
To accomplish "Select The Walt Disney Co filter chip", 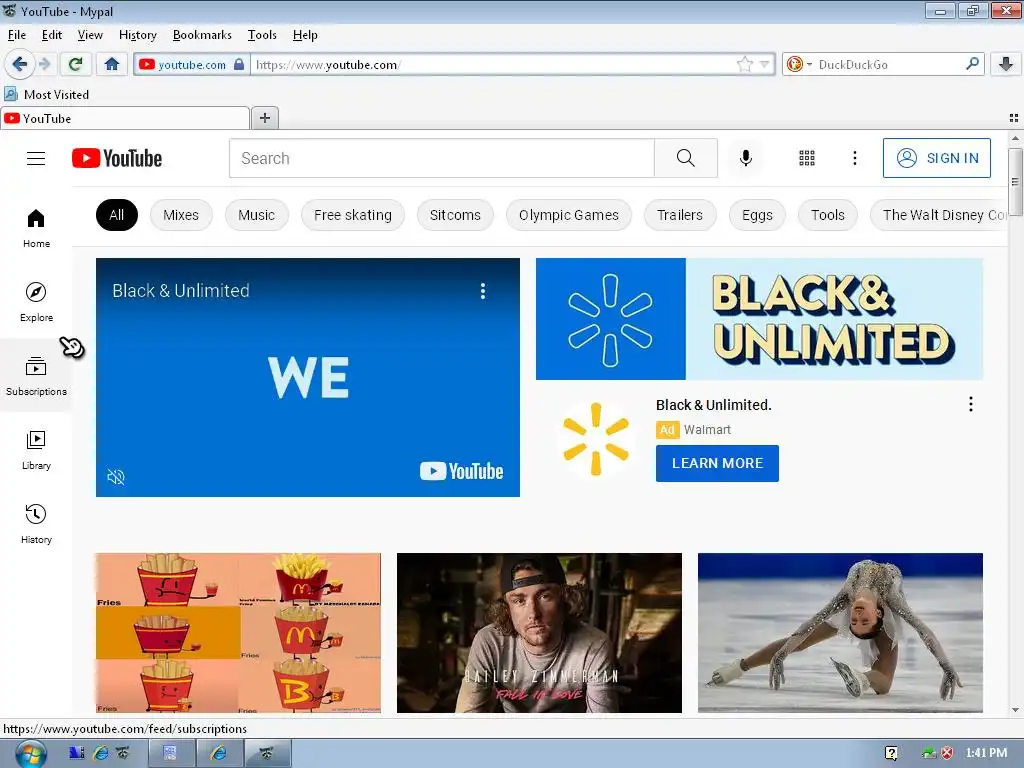I will pyautogui.click(x=939, y=215).
